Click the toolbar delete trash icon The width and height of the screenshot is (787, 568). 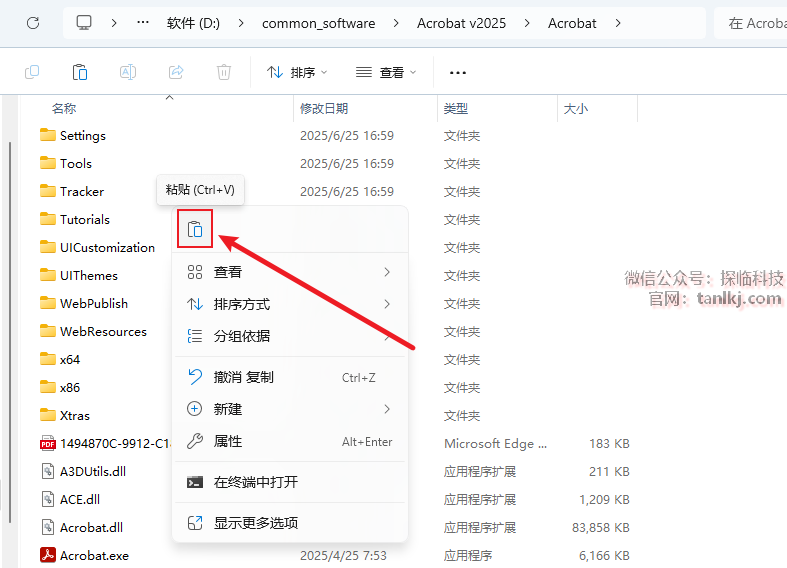[224, 72]
